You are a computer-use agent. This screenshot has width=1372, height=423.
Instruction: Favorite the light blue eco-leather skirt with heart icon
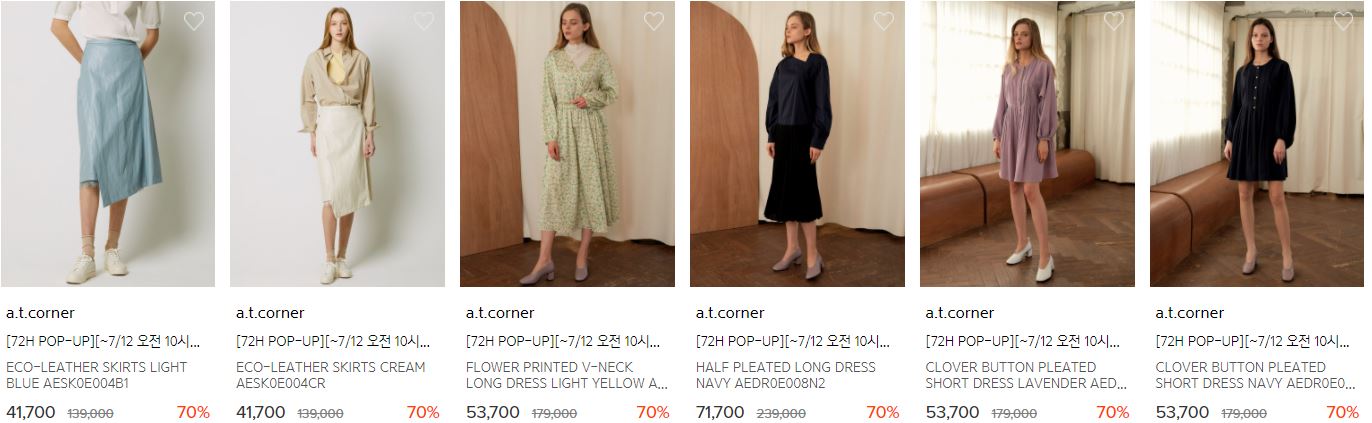click(194, 21)
